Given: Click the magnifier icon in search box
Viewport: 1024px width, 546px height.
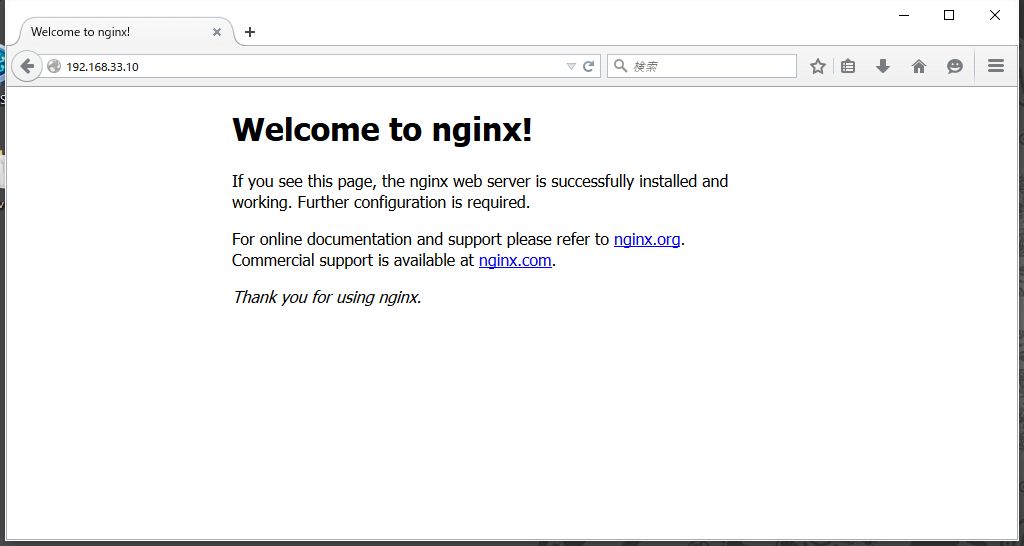Looking at the screenshot, I should [x=620, y=66].
